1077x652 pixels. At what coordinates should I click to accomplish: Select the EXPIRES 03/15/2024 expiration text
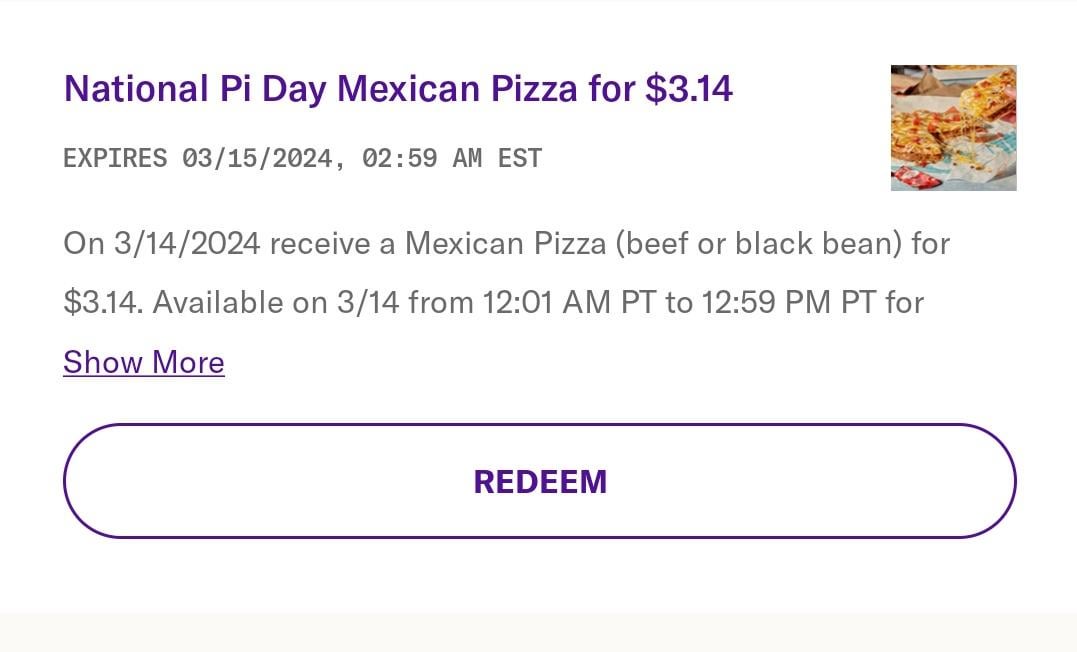click(x=302, y=158)
